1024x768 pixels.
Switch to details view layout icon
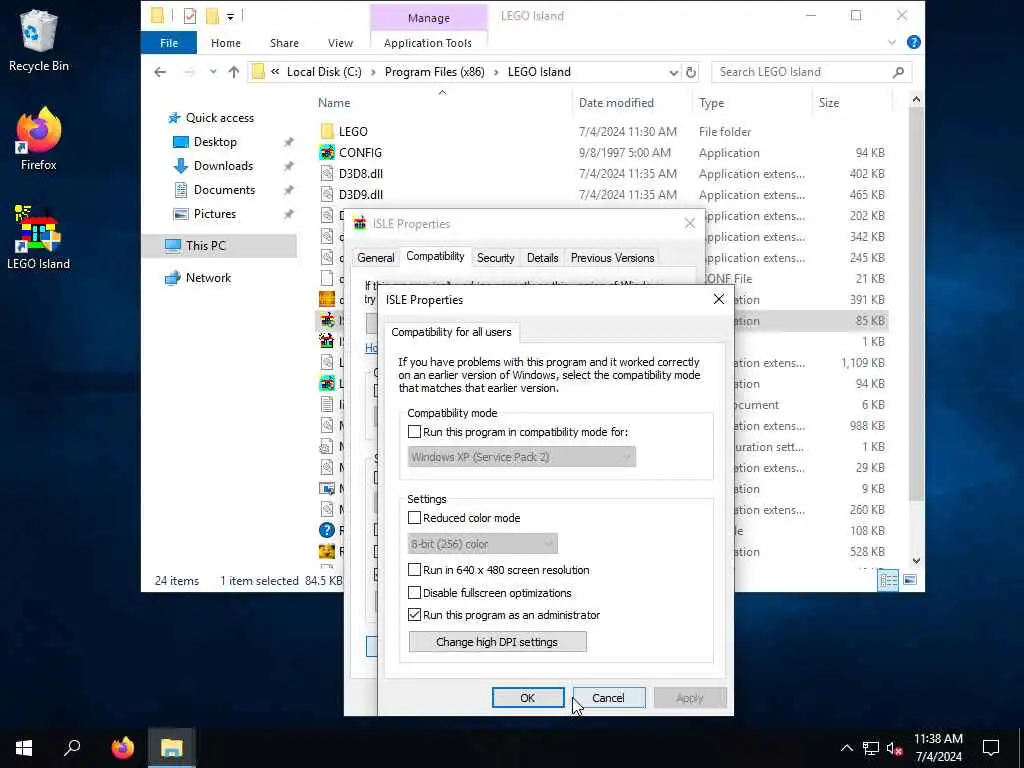tap(888, 580)
